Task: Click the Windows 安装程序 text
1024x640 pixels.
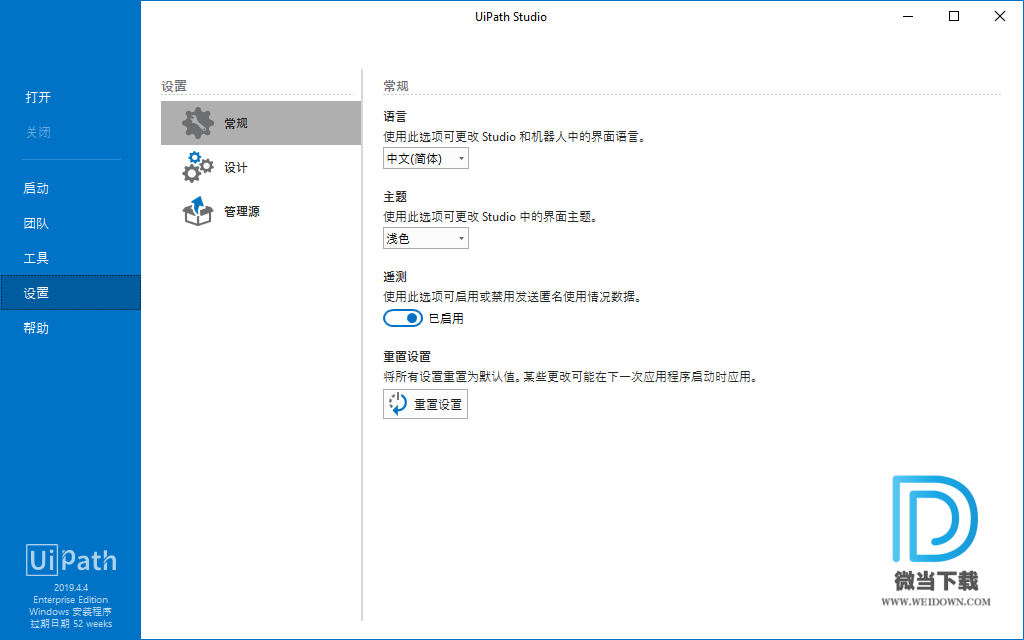Action: click(x=71, y=612)
